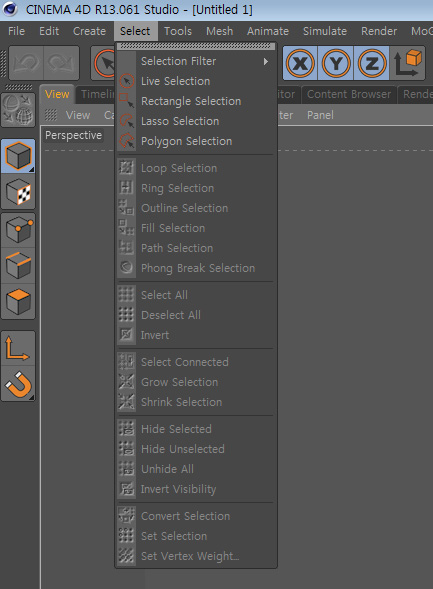Click Set Selection entry
The image size is (433, 589).
196,536
